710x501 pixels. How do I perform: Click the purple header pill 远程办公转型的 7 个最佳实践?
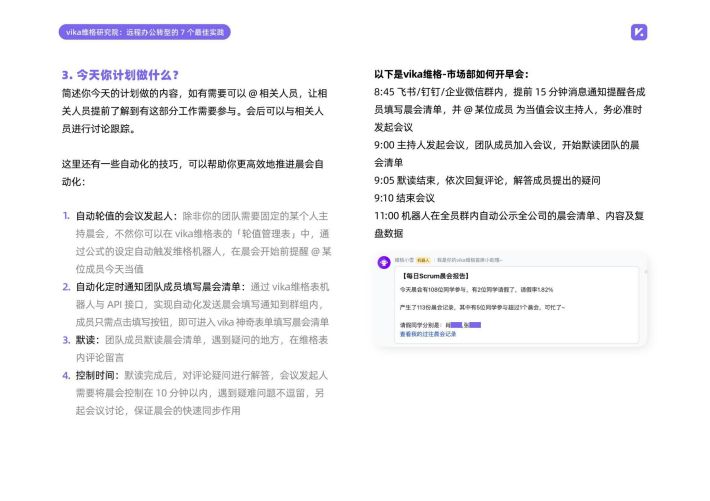click(144, 32)
